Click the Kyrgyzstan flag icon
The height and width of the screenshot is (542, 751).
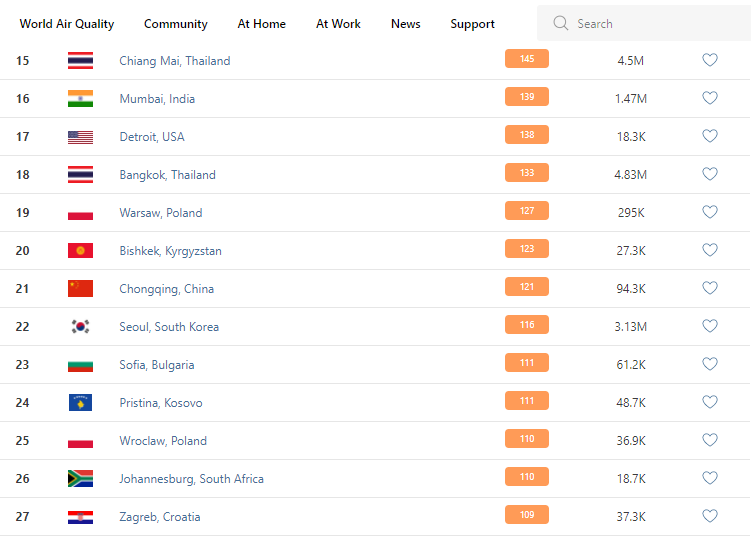click(80, 250)
